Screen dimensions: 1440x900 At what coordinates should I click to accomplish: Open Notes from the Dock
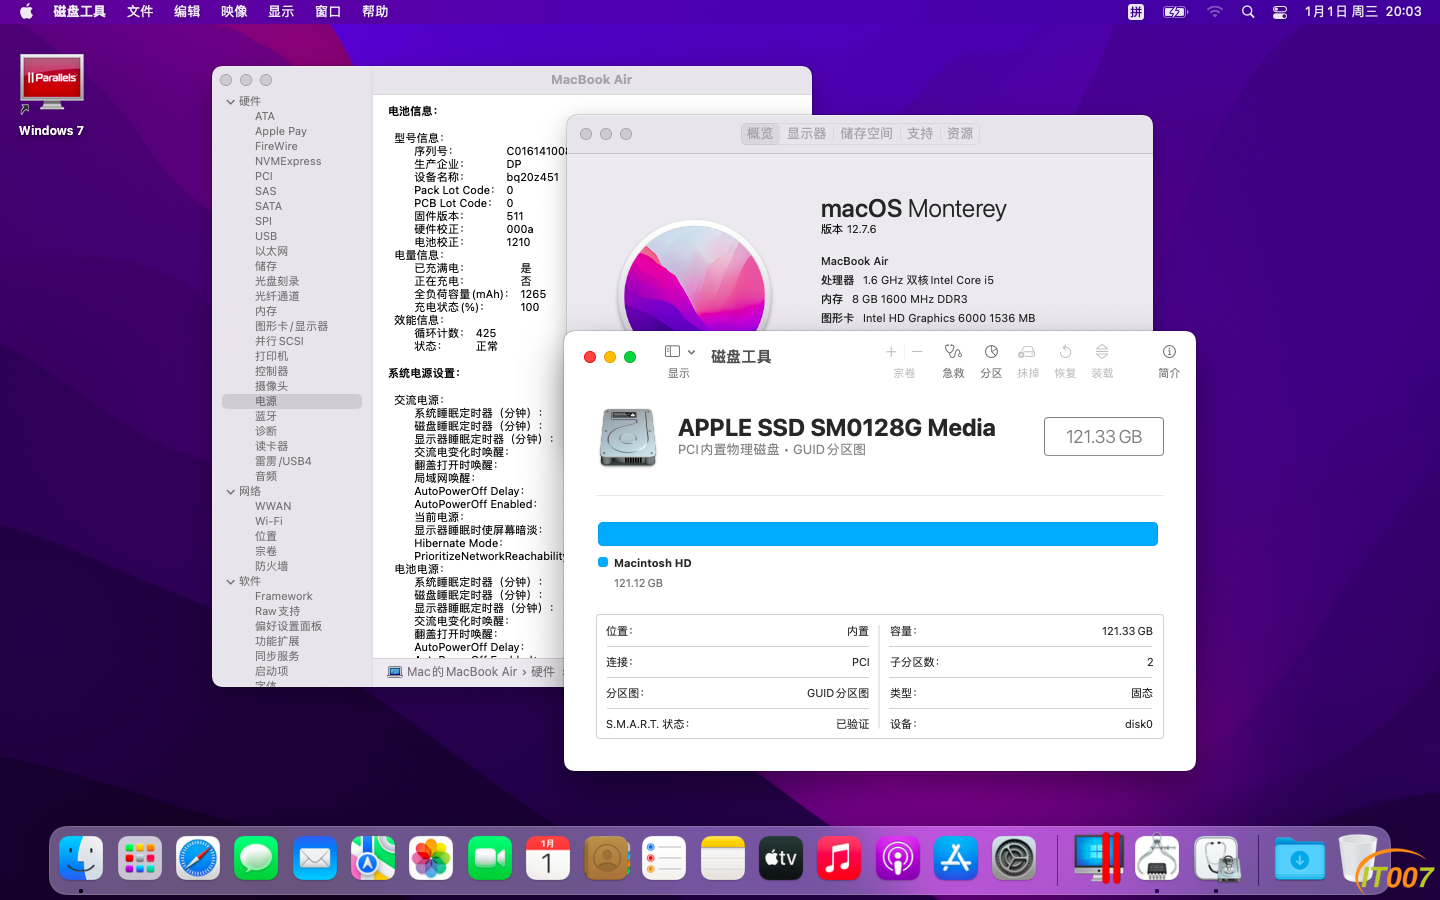coord(723,858)
